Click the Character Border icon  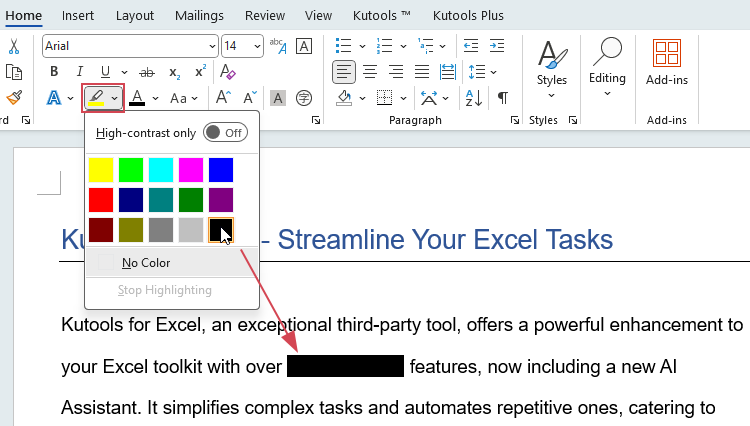click(304, 46)
